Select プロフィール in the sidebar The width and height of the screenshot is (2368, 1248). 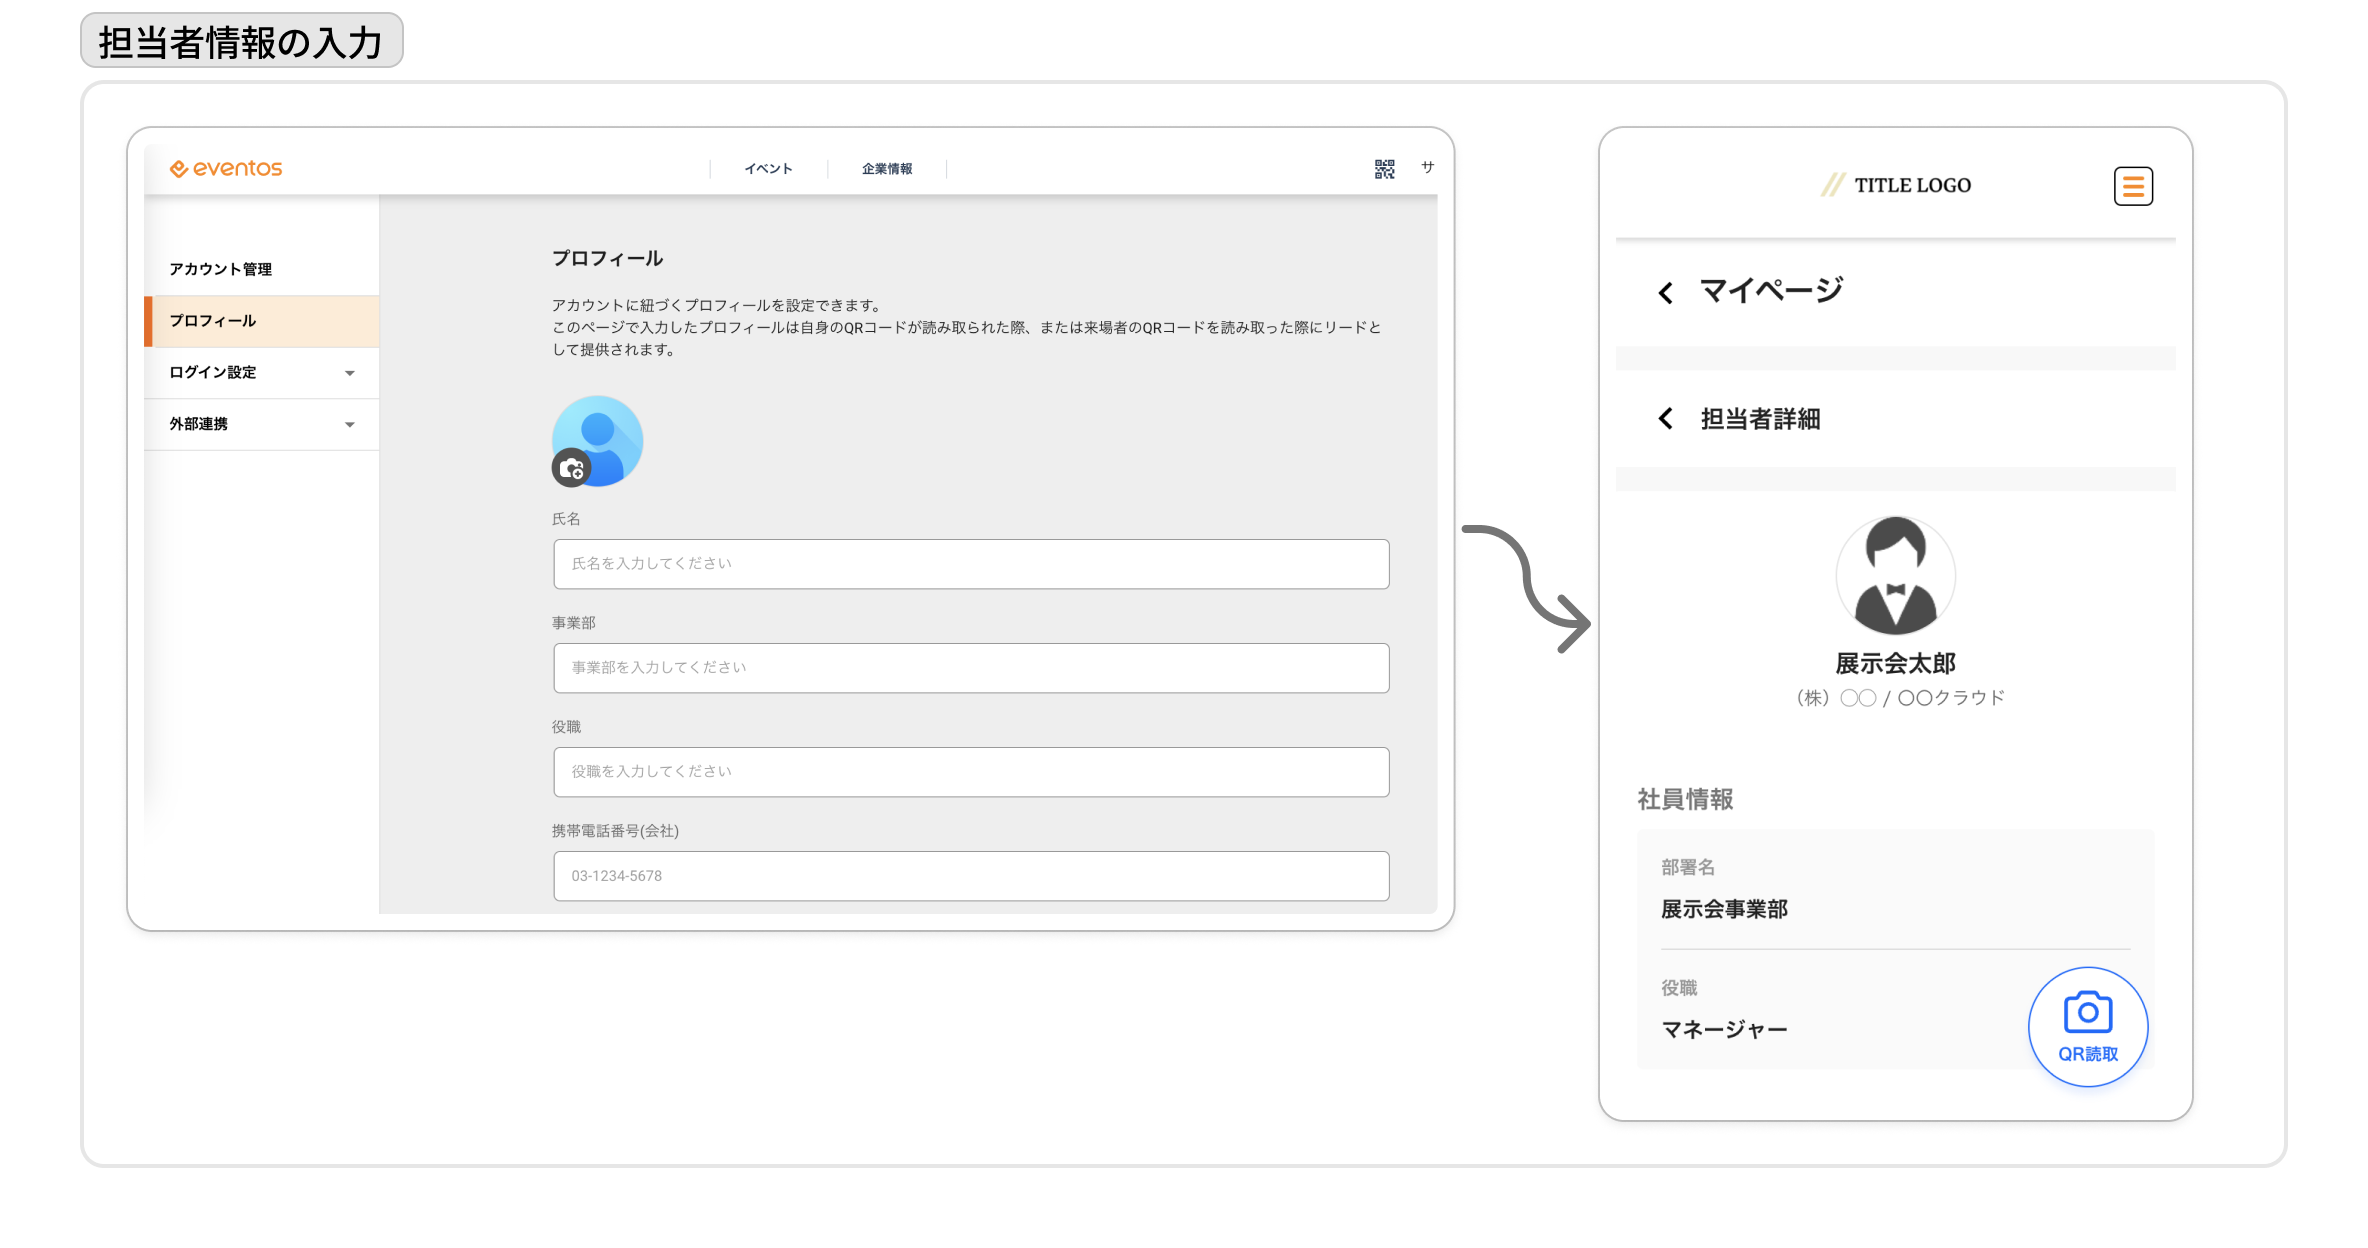click(262, 321)
